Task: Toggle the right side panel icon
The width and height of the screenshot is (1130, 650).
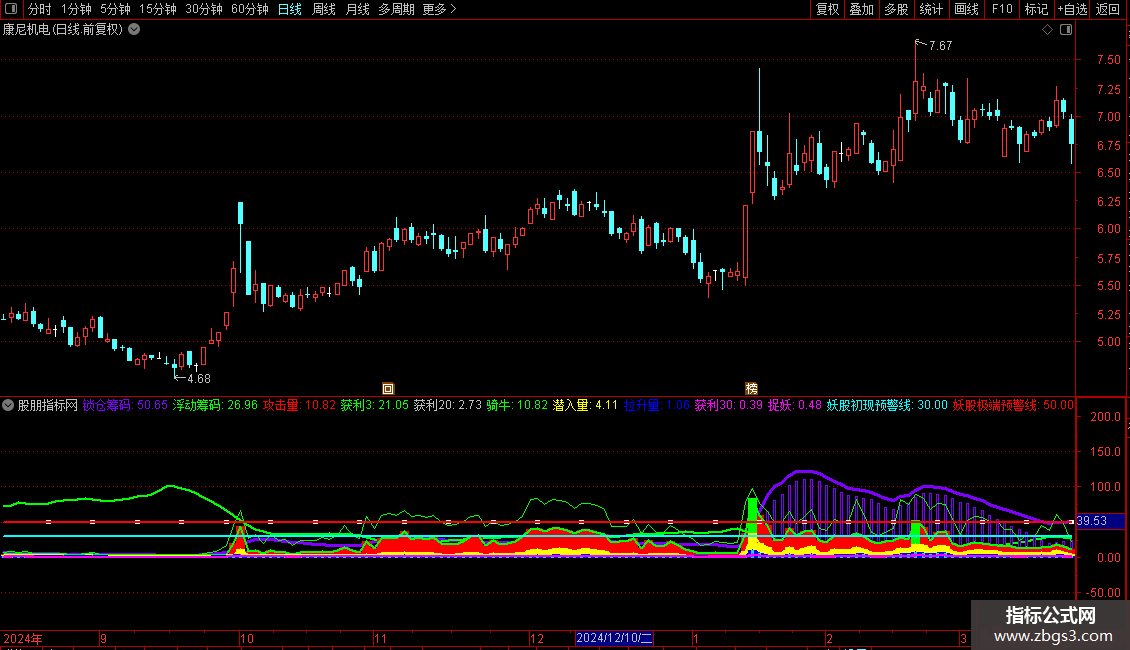Action: click(x=1066, y=30)
